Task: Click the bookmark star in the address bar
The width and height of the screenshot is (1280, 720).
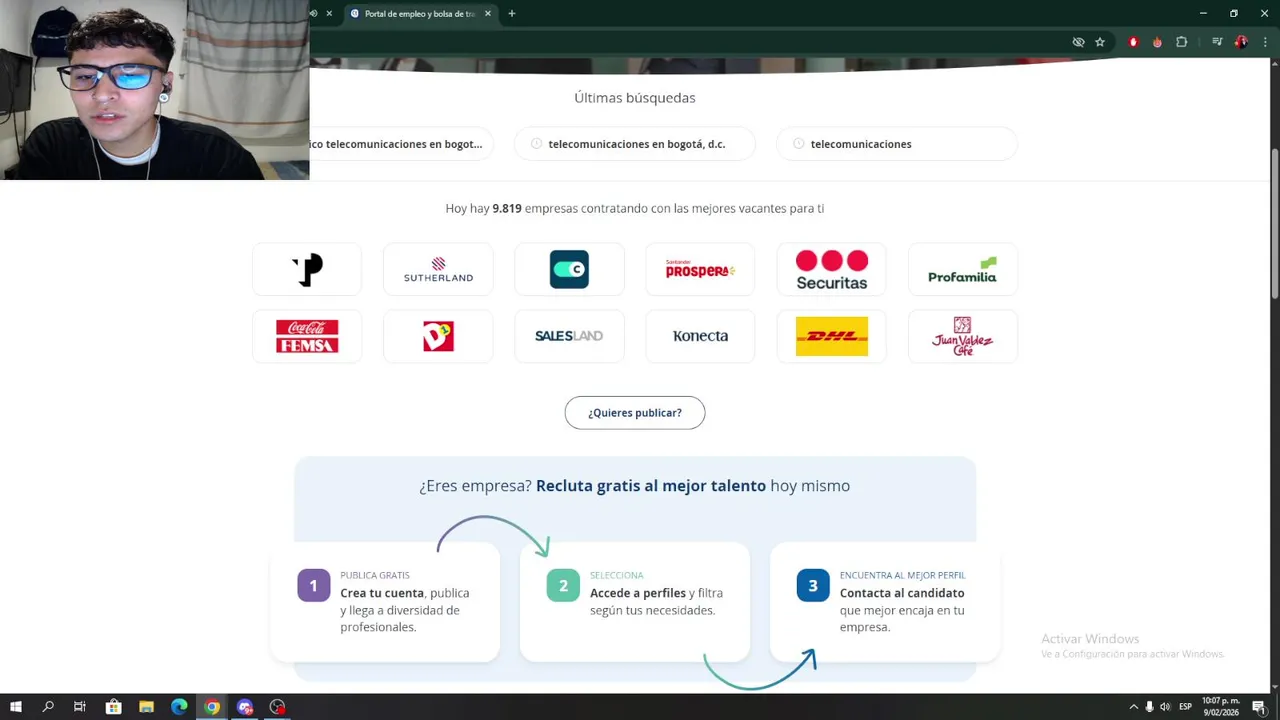Action: point(1100,42)
